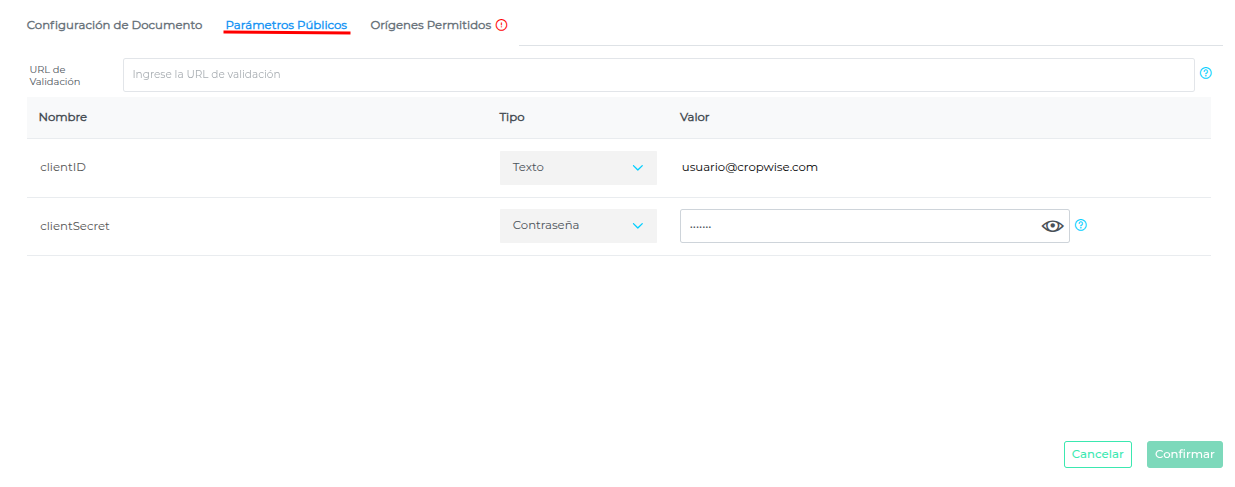This screenshot has height=487, width=1235.
Task: Click the Nombre column header
Action: pos(63,117)
